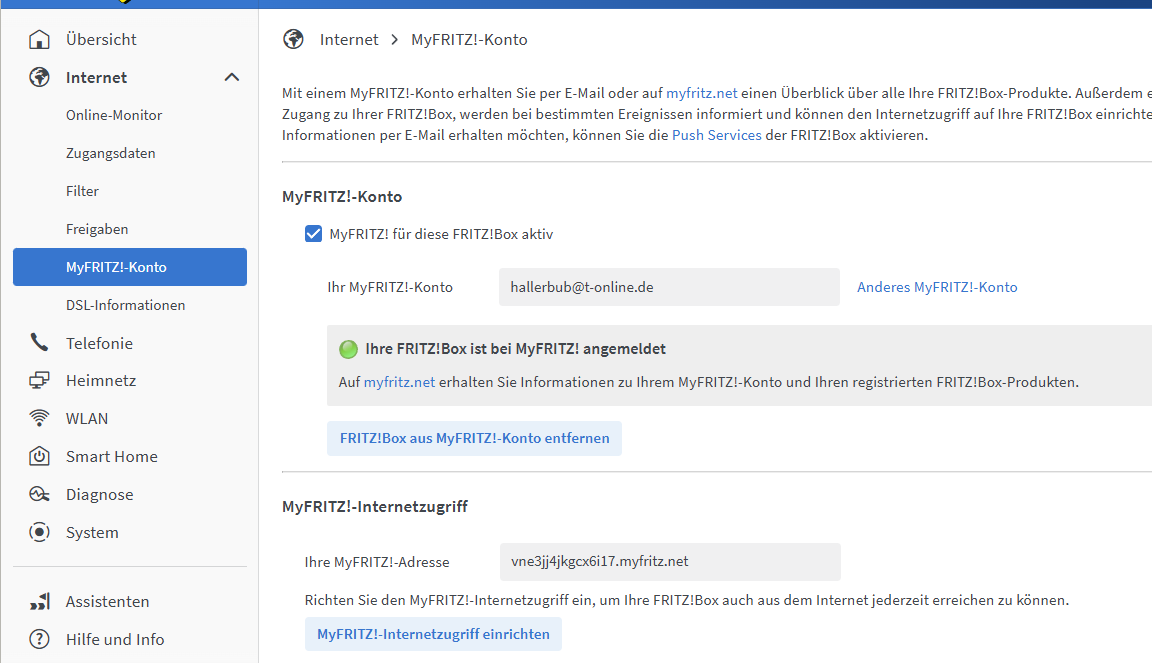Click the Internet globe icon in sidebar

pos(39,78)
